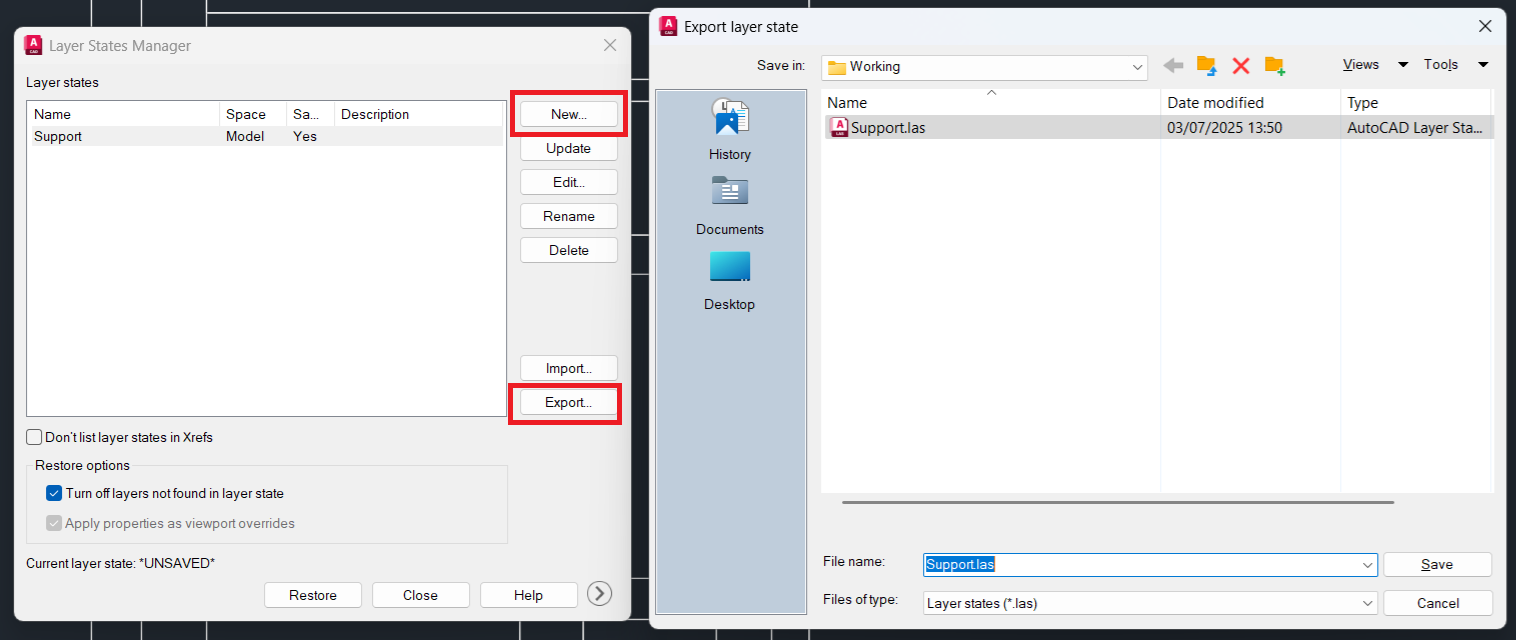Open the Tools menu

pos(1441,65)
